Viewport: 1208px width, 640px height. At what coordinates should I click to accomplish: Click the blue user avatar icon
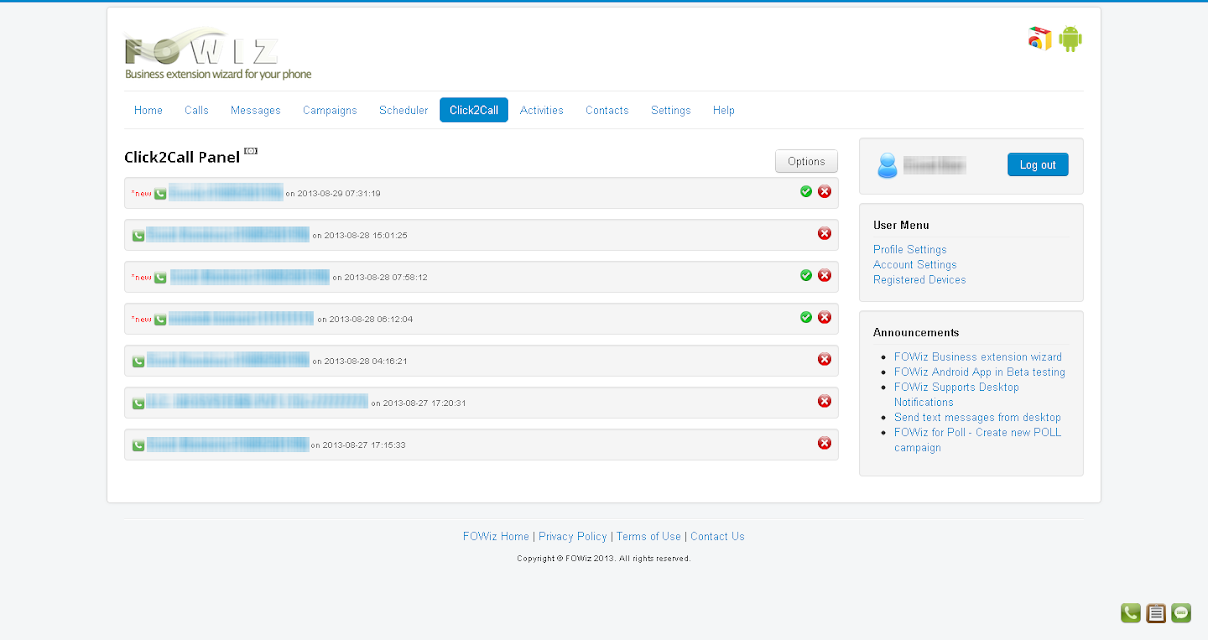point(887,166)
